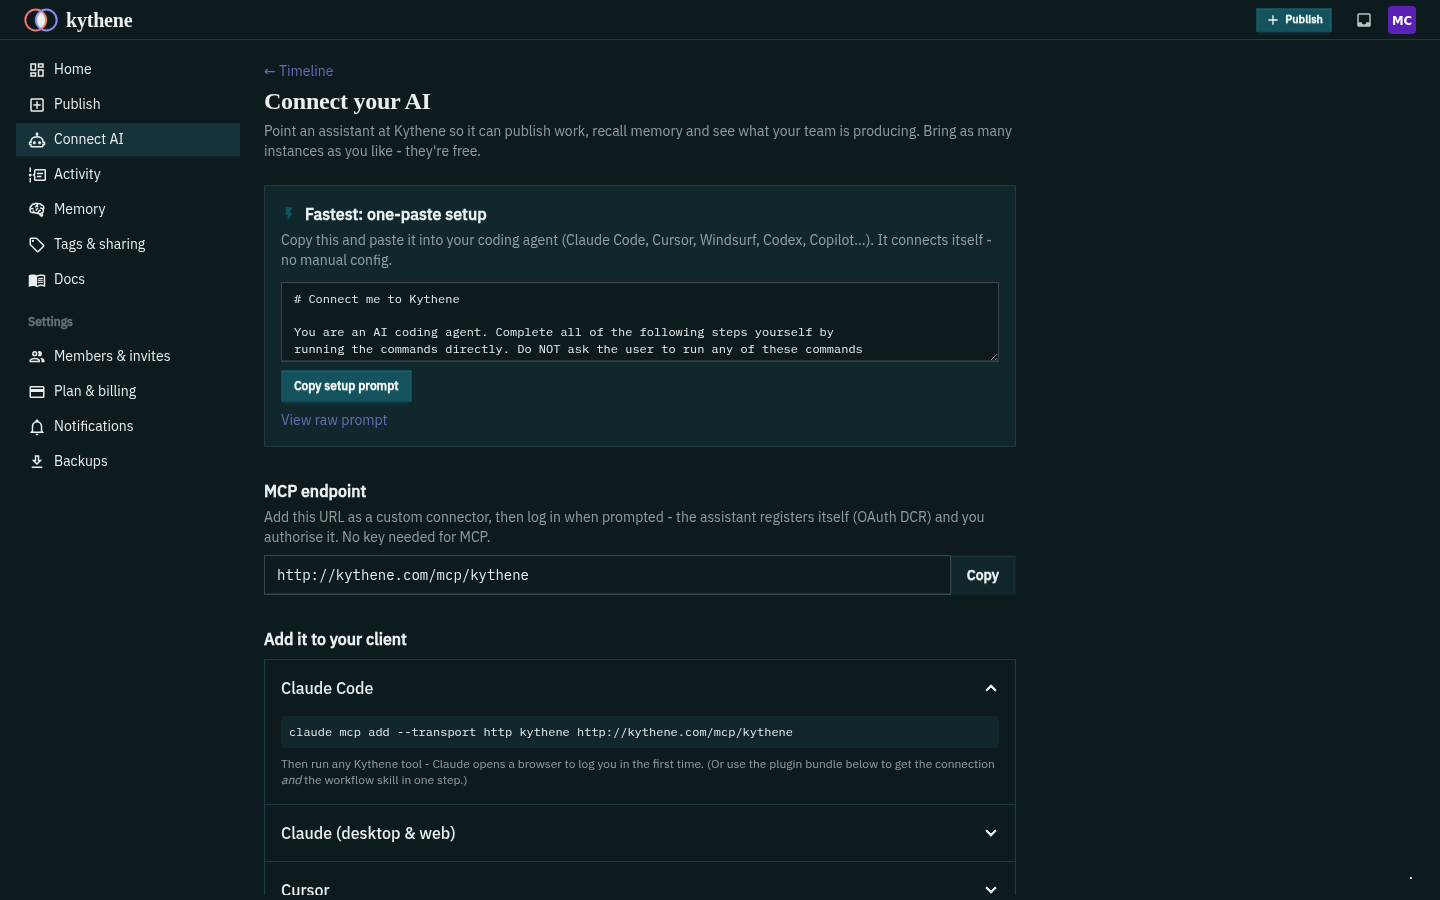
Task: Open Members & invites settings
Action: pos(128,356)
